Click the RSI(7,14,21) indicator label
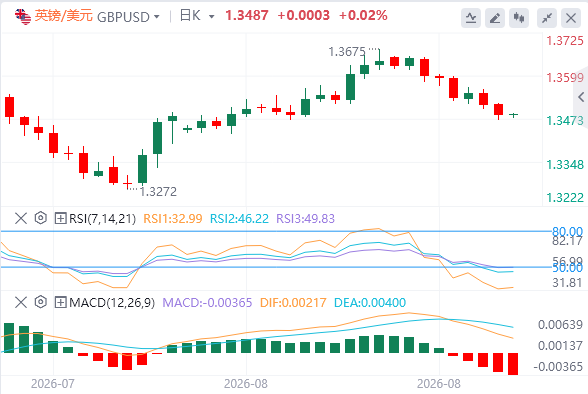Image resolution: width=588 pixels, height=394 pixels. [x=102, y=218]
